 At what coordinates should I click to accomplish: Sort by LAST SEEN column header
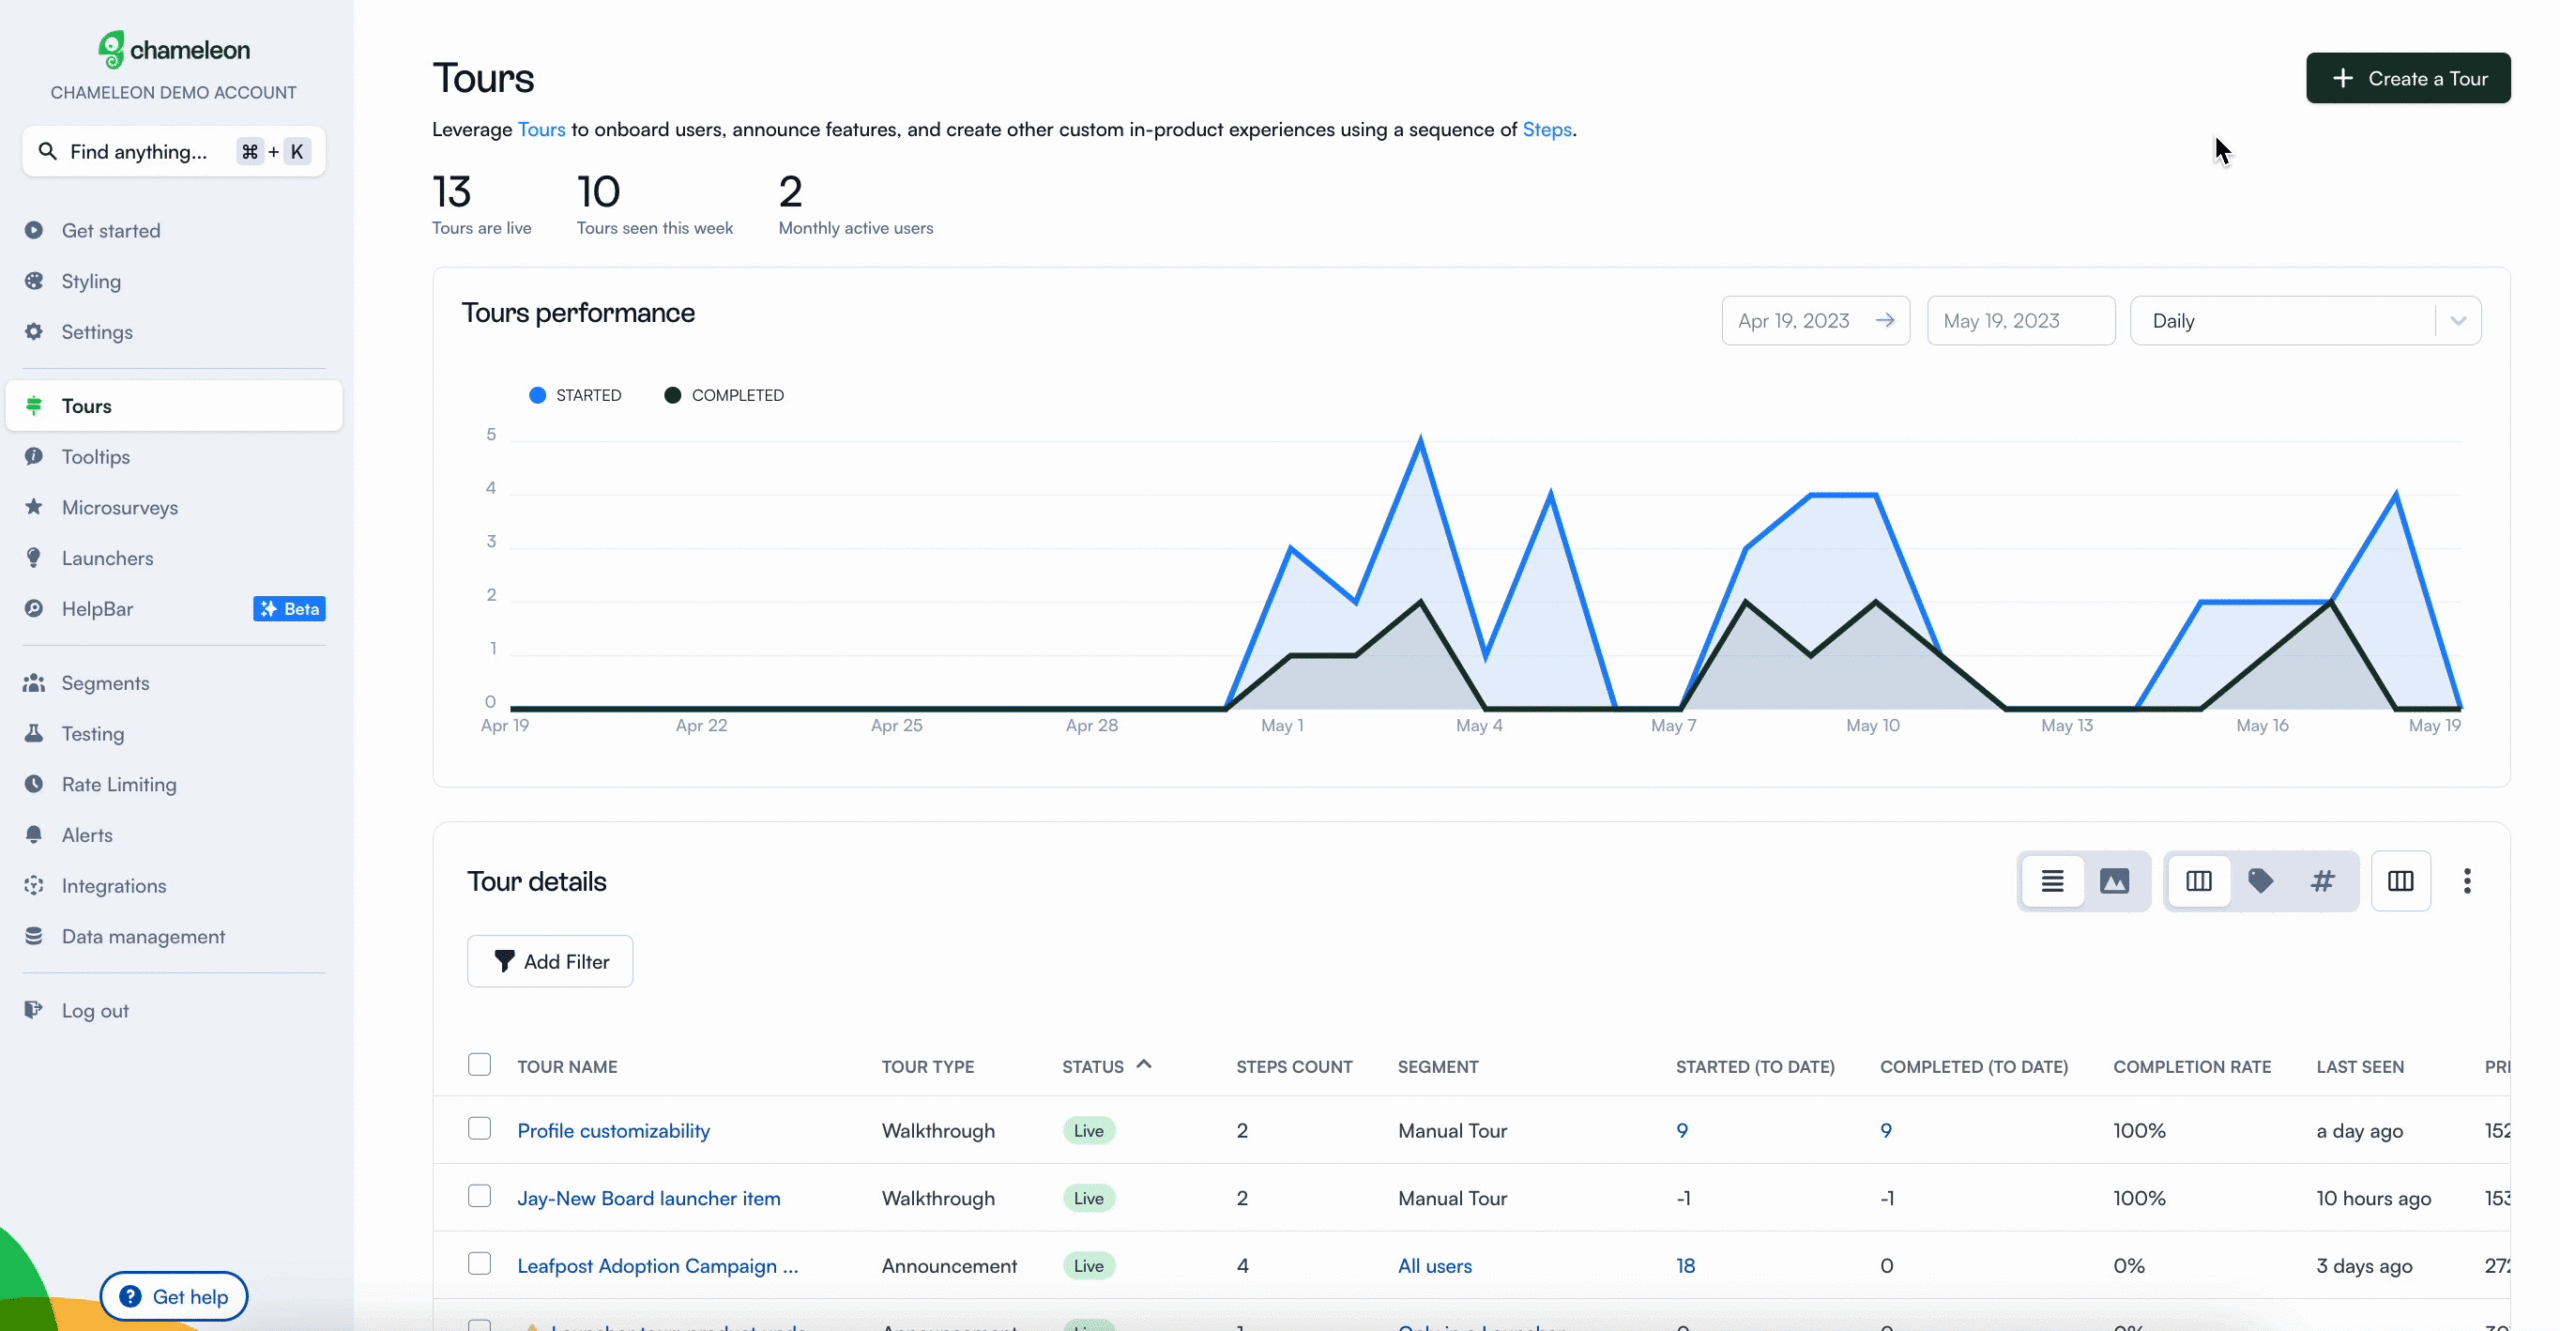pos(2360,1067)
